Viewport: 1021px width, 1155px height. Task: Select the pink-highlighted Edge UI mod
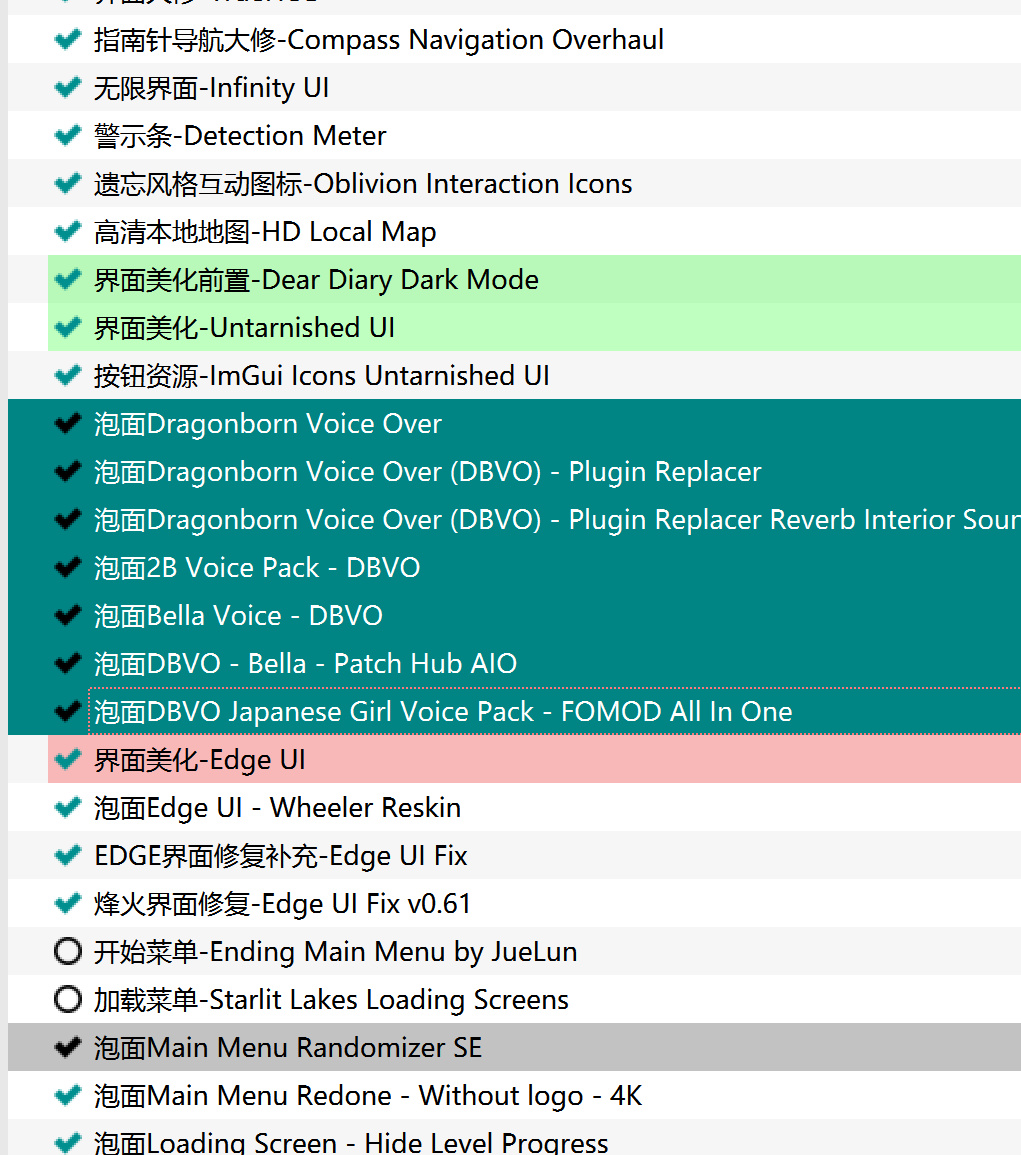pos(200,760)
